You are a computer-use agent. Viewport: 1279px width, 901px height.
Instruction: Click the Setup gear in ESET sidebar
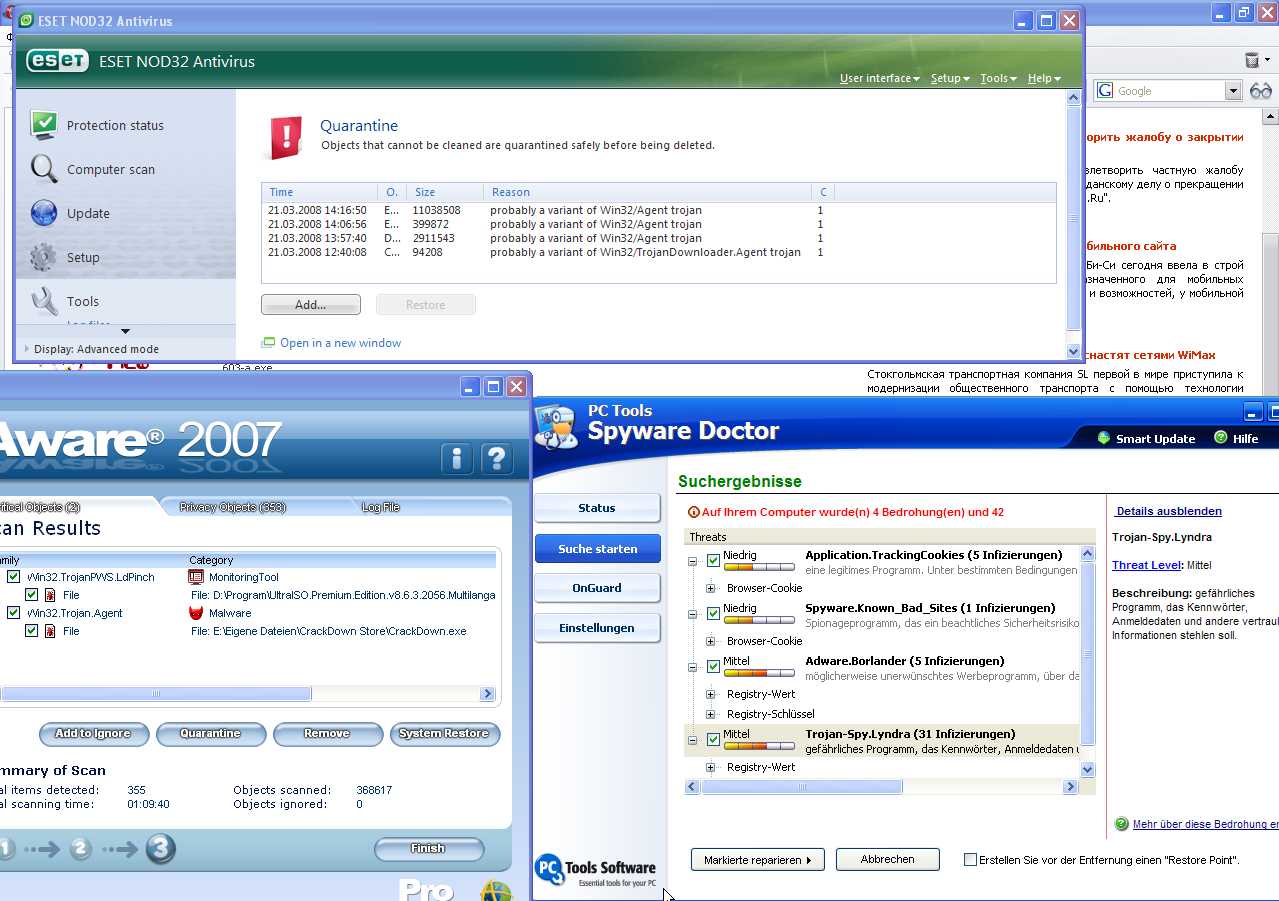43,257
